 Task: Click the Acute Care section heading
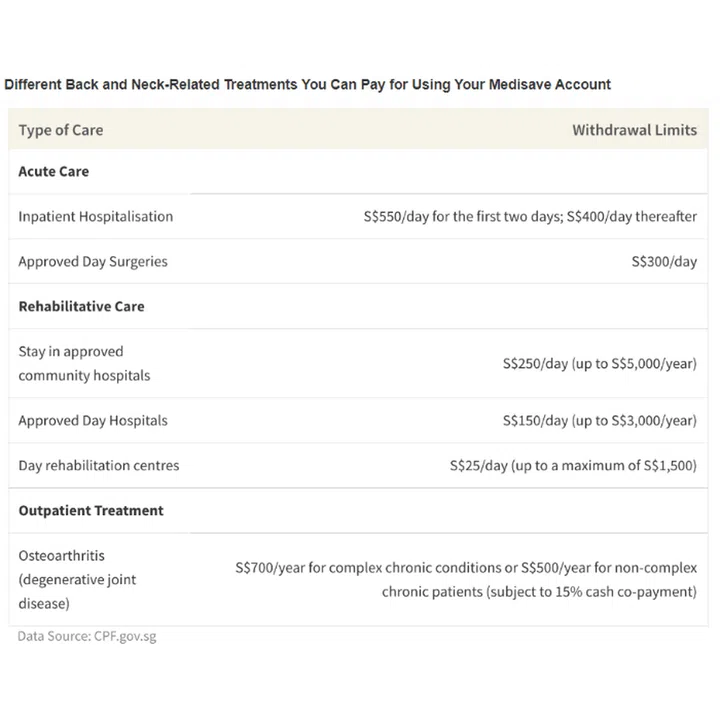pos(53,171)
